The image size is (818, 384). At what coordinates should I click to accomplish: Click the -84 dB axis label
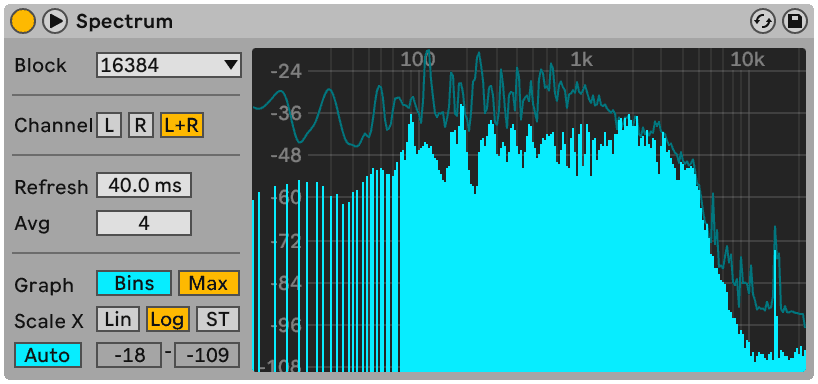pyautogui.click(x=286, y=284)
